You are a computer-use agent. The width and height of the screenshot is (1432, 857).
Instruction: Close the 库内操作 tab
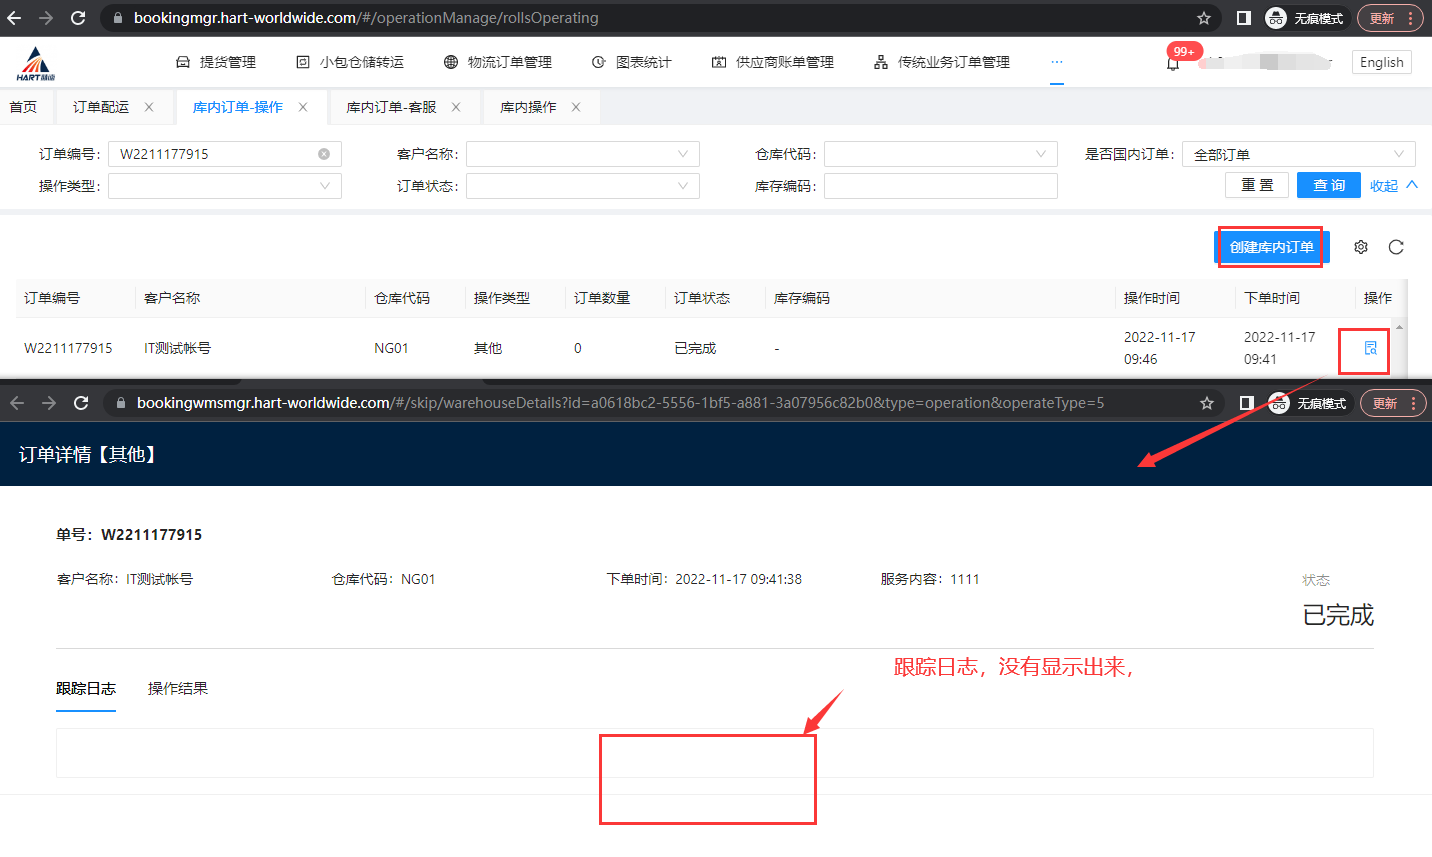576,107
